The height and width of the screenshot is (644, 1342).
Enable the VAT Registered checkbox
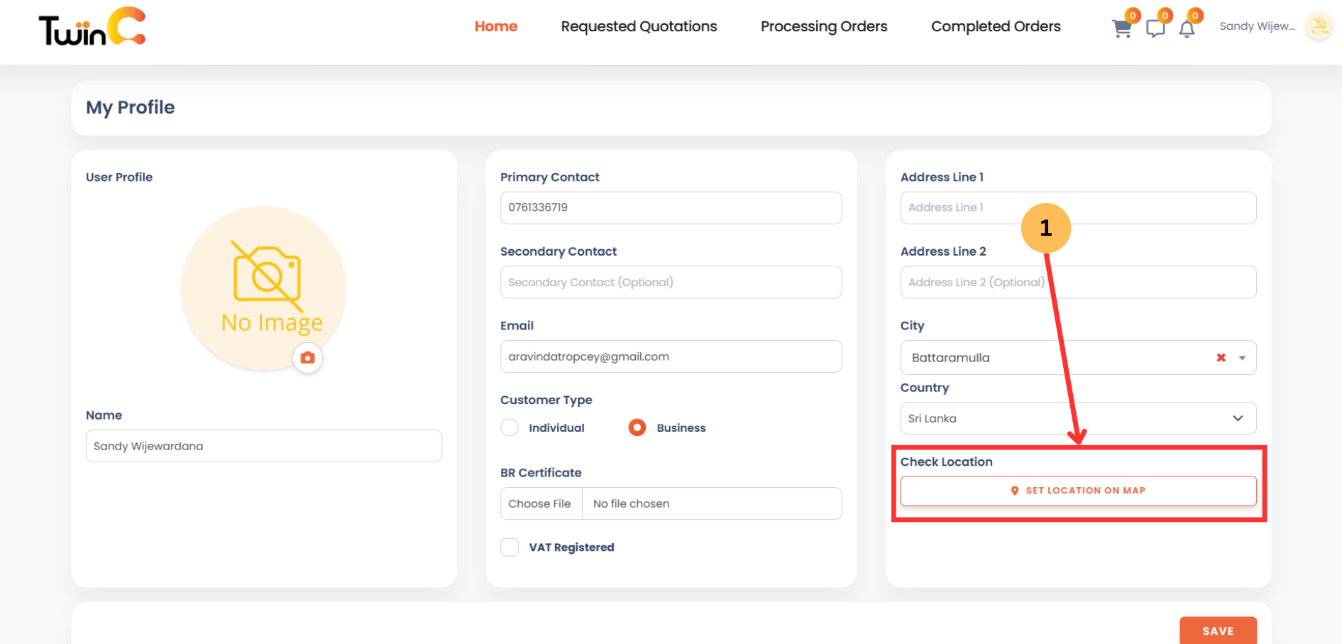coord(509,547)
